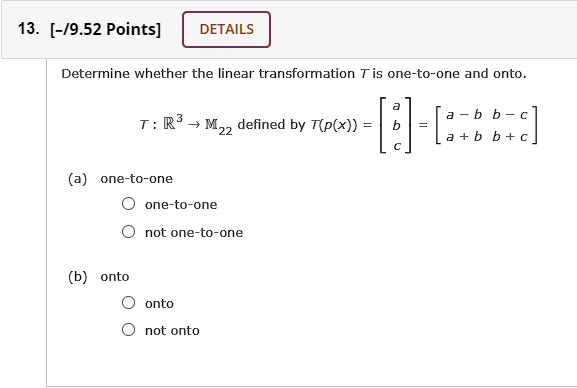This screenshot has height=388, width=577.
Task: Select the "not one-to-one" radio button
Action: coord(128,232)
